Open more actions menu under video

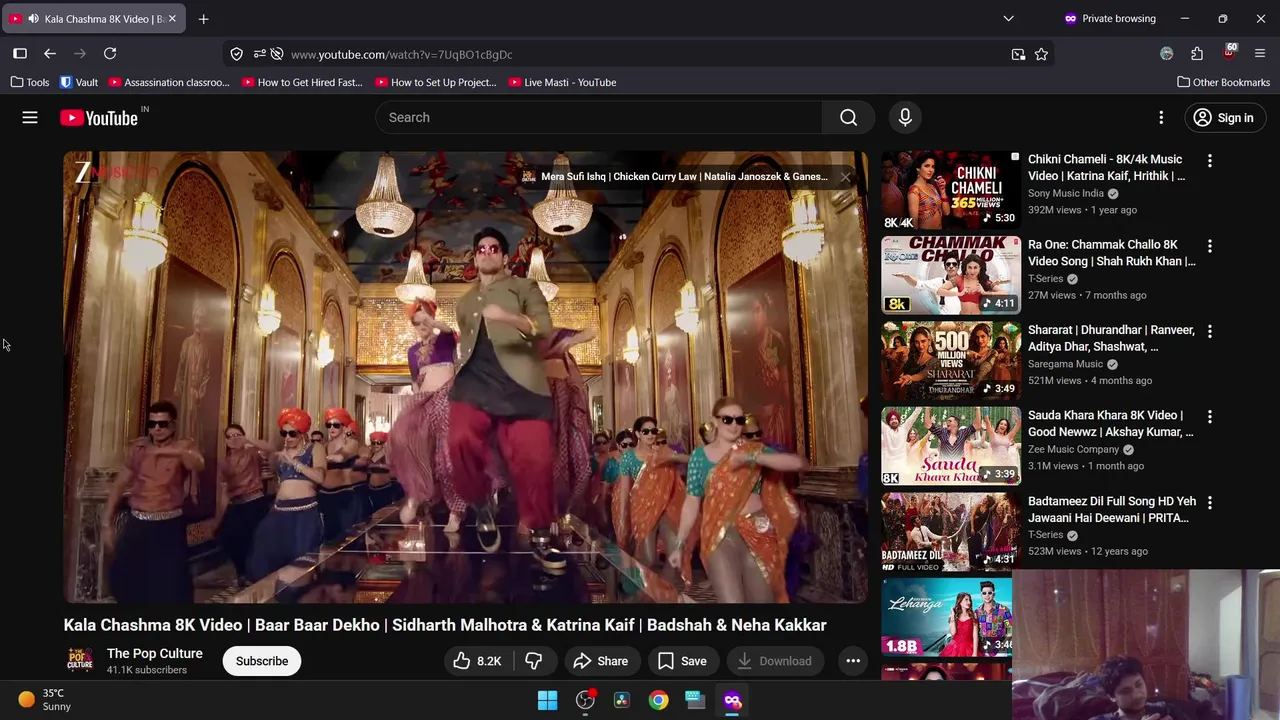point(853,661)
